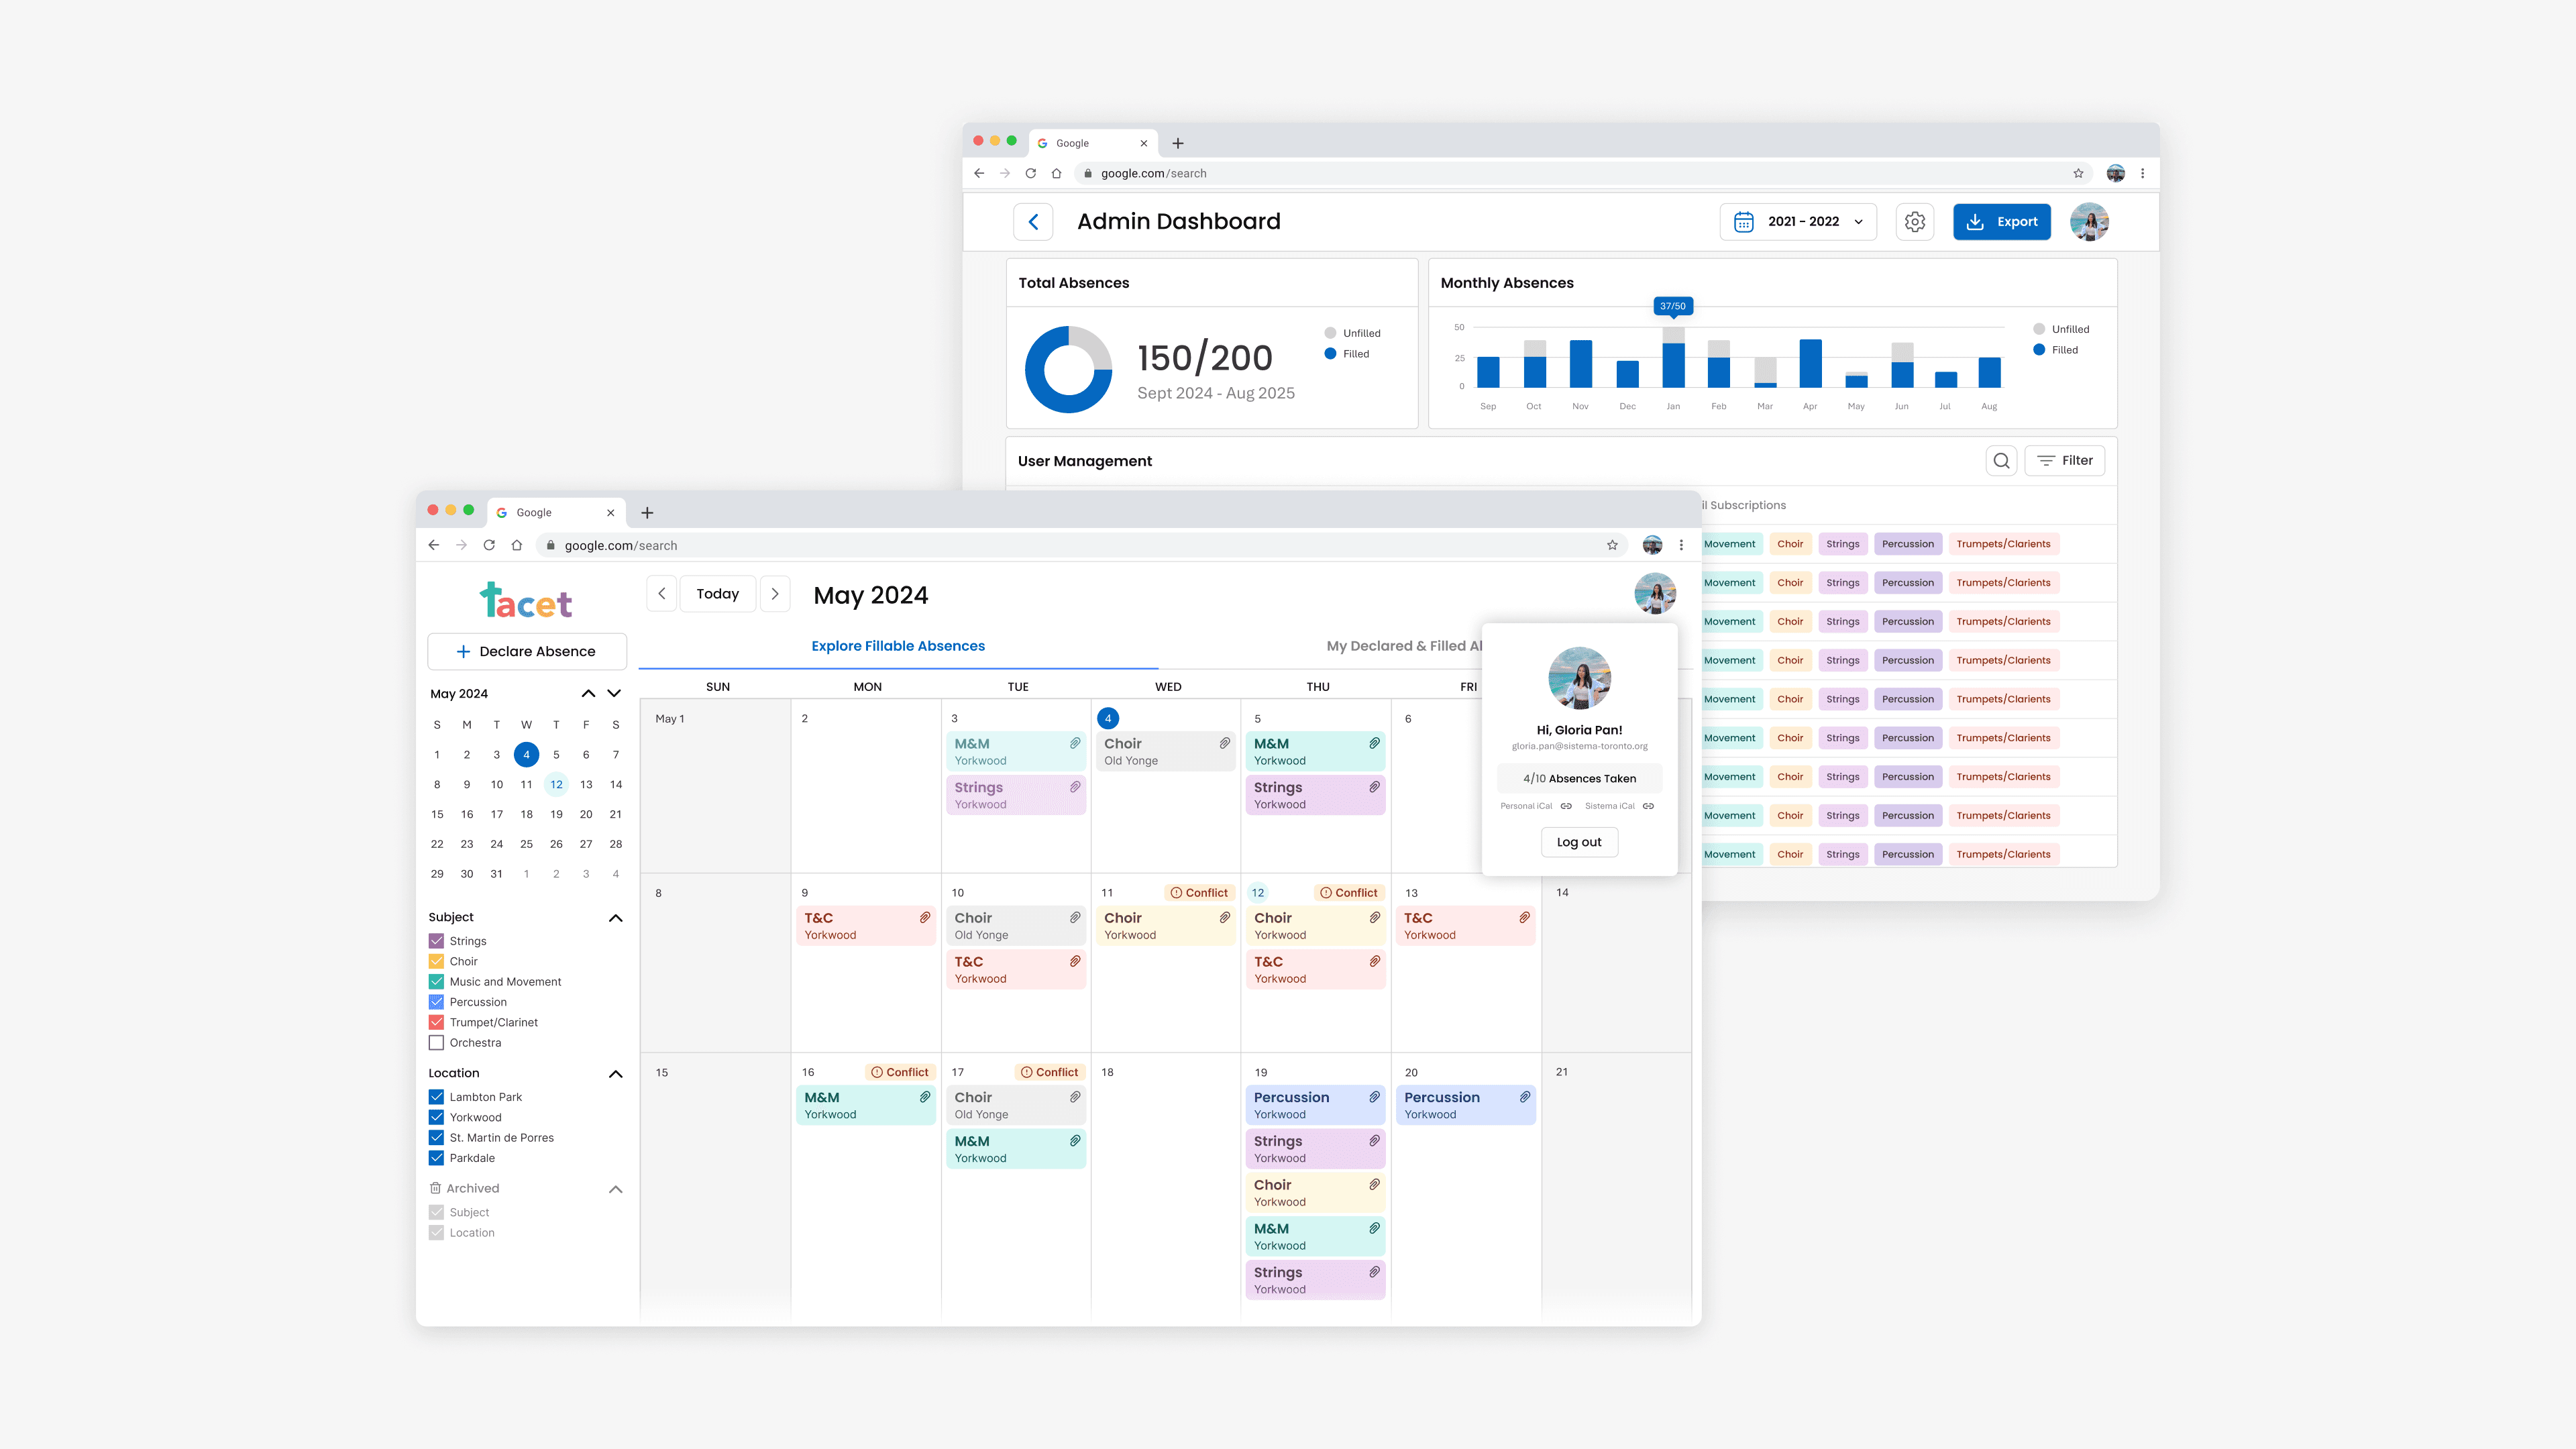2576x1449 pixels.
Task: Click the Personal iCal link icon
Action: (x=1566, y=806)
